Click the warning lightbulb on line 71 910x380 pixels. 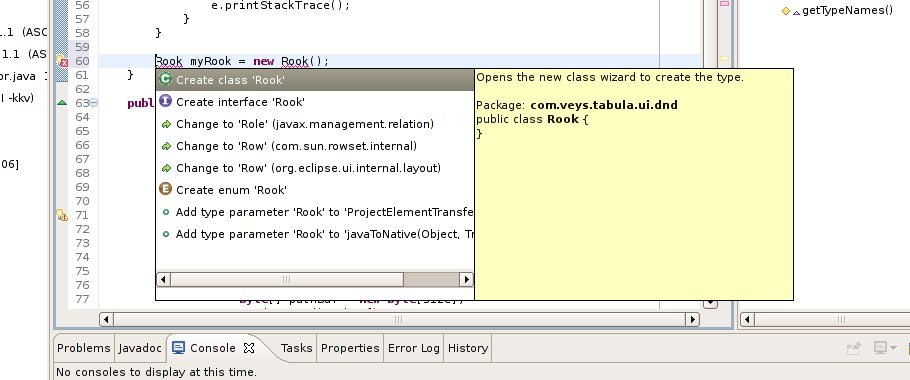click(62, 215)
